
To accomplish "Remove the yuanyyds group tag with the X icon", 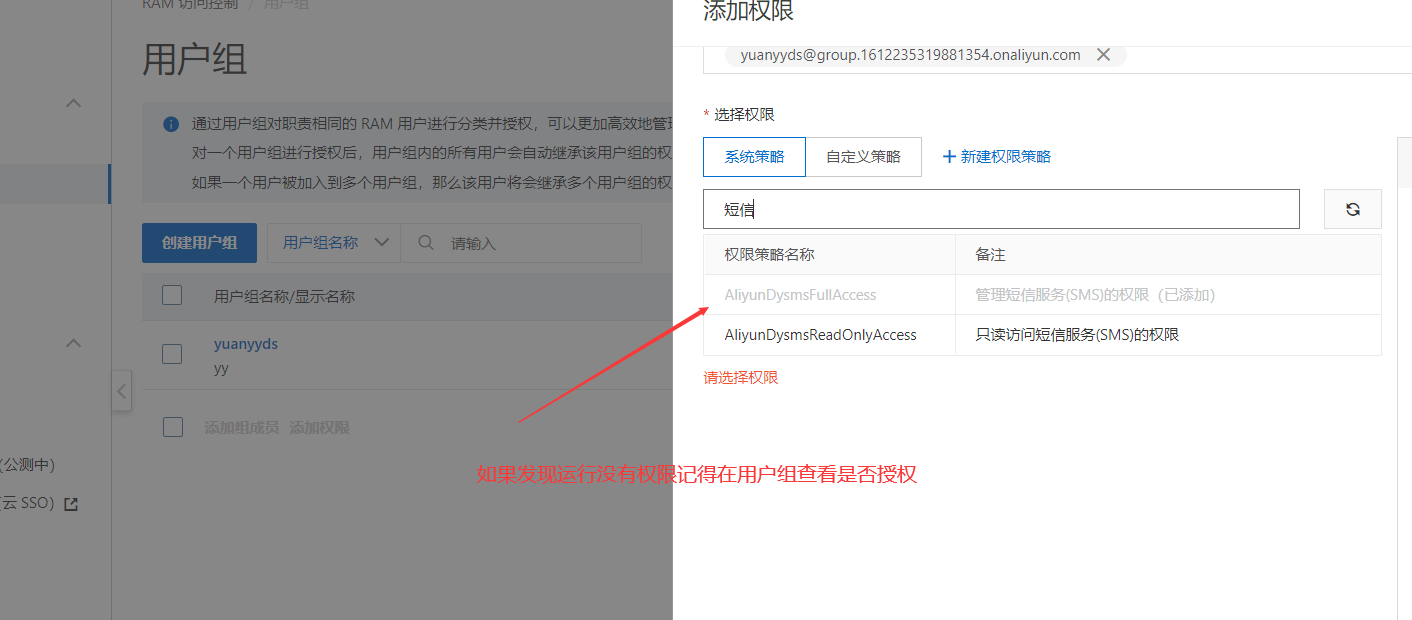I will point(1103,55).
